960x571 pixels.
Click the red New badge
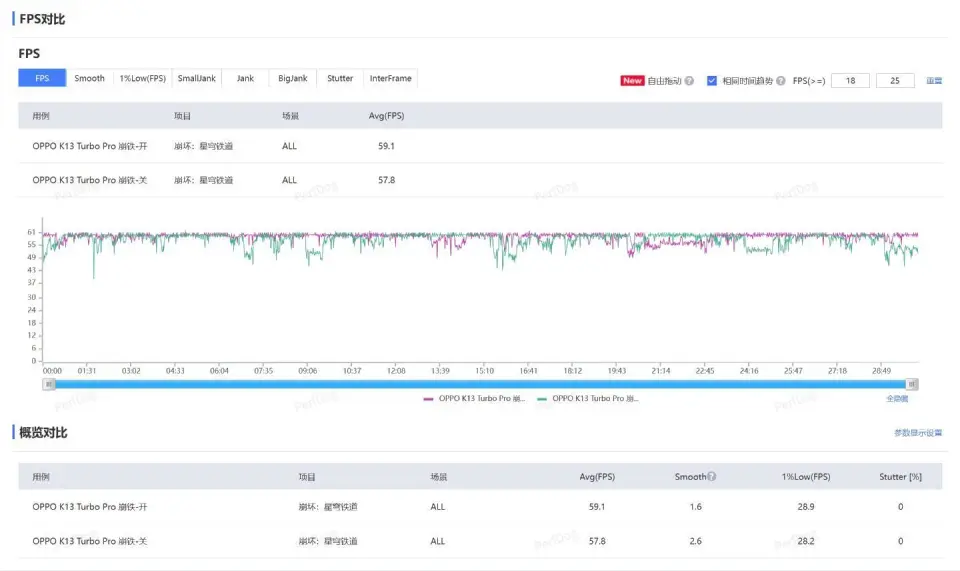click(632, 81)
